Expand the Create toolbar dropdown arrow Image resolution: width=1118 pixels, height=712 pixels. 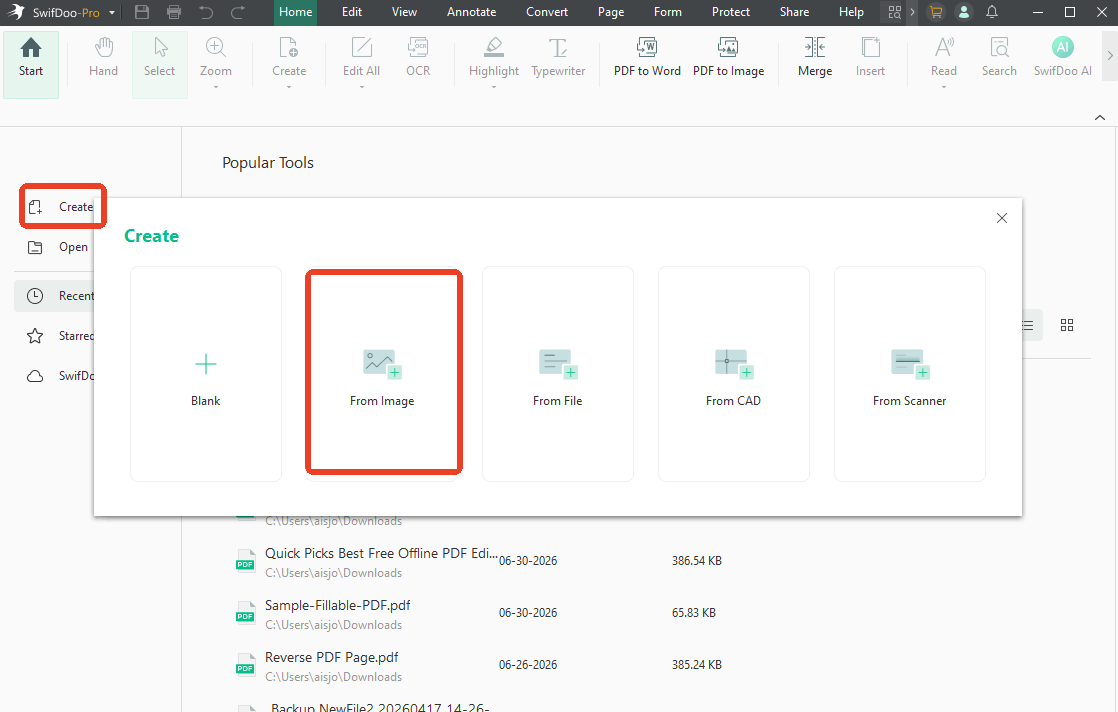click(289, 87)
